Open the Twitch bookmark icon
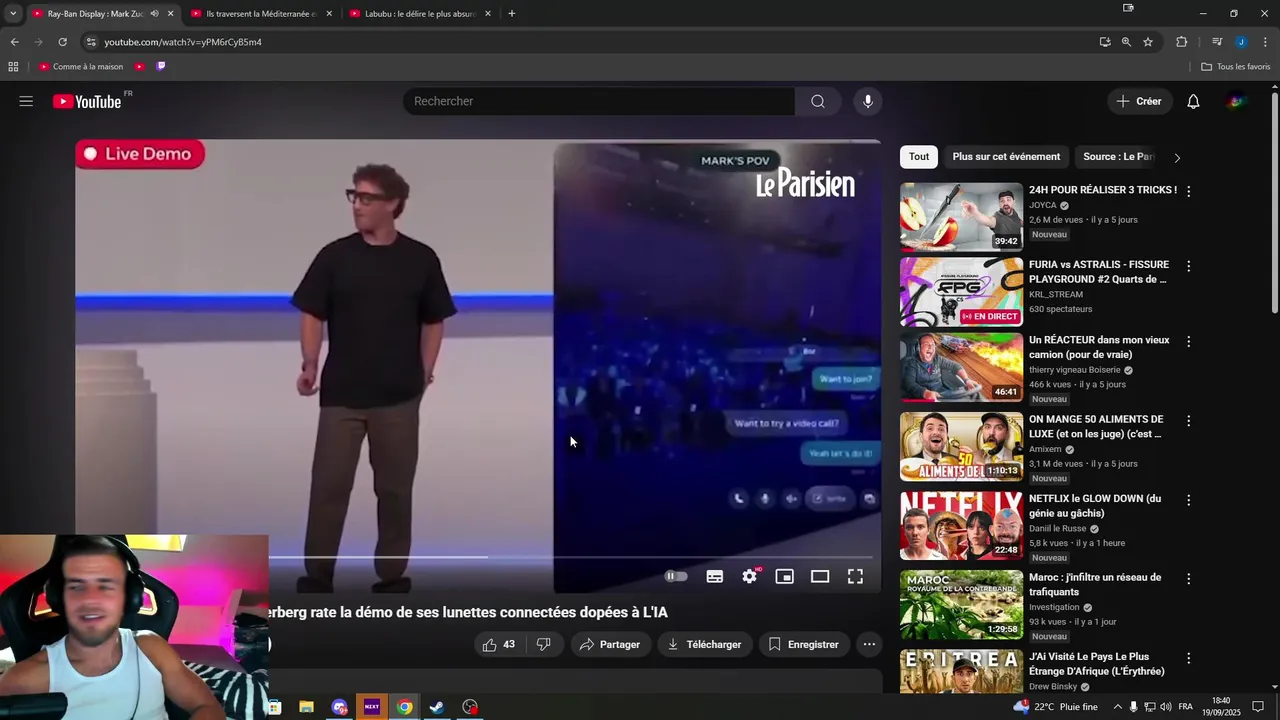 161,67
